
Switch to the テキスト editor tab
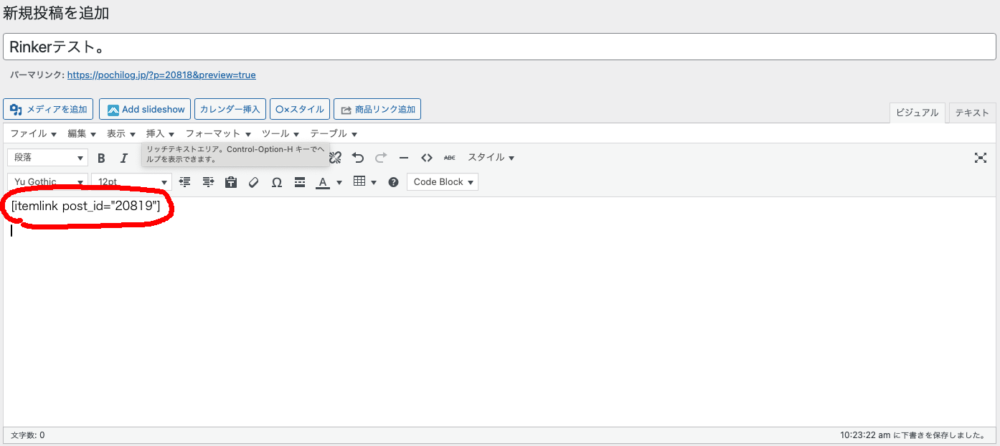(972, 113)
